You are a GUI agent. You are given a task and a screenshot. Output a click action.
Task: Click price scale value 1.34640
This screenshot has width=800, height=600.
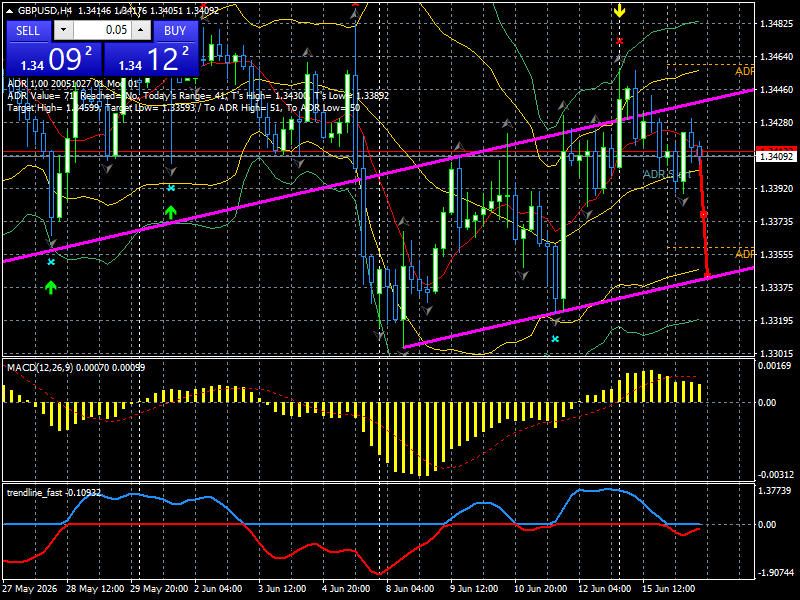tap(777, 57)
